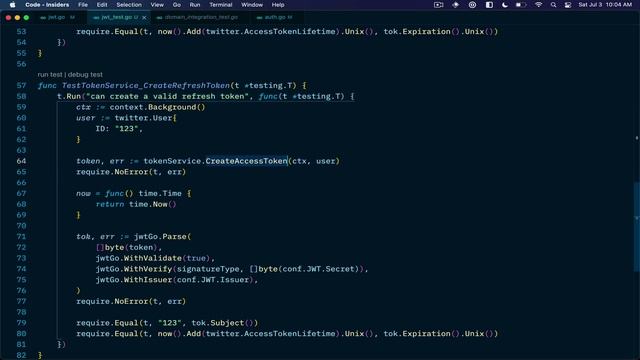The image size is (640, 360).
Task: Switch to the jwt.go editor tab
Action: 57,17
